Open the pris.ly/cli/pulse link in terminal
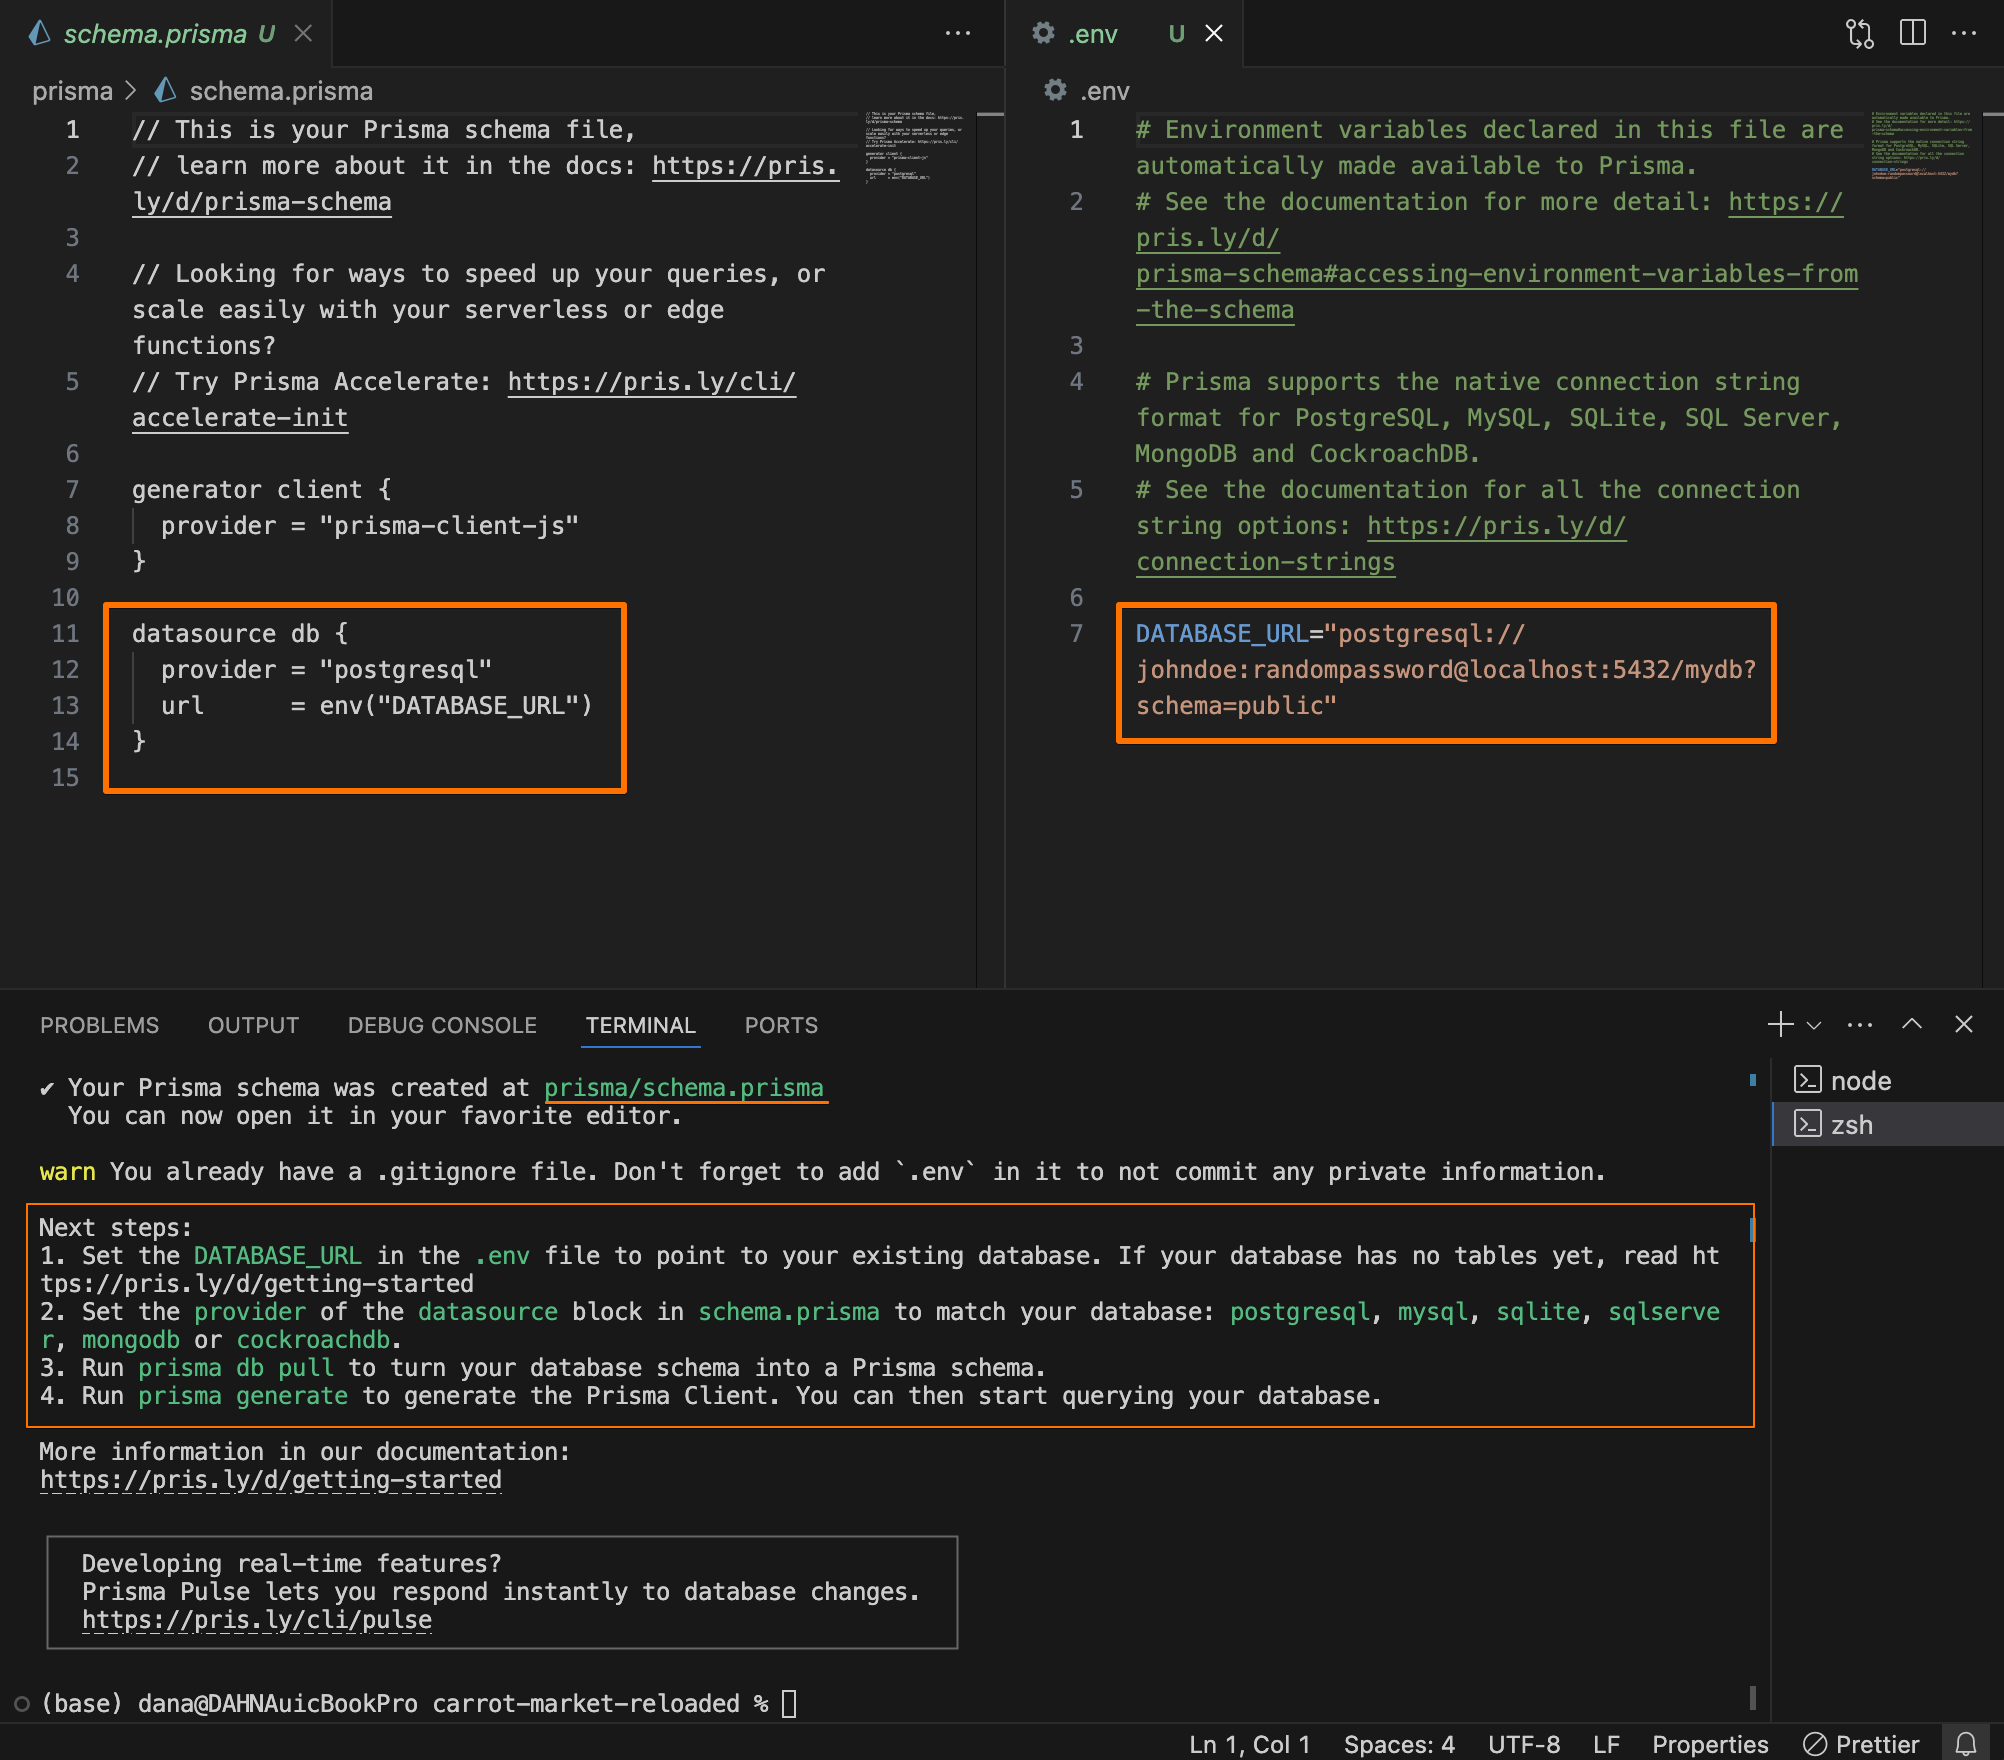 (x=257, y=1620)
